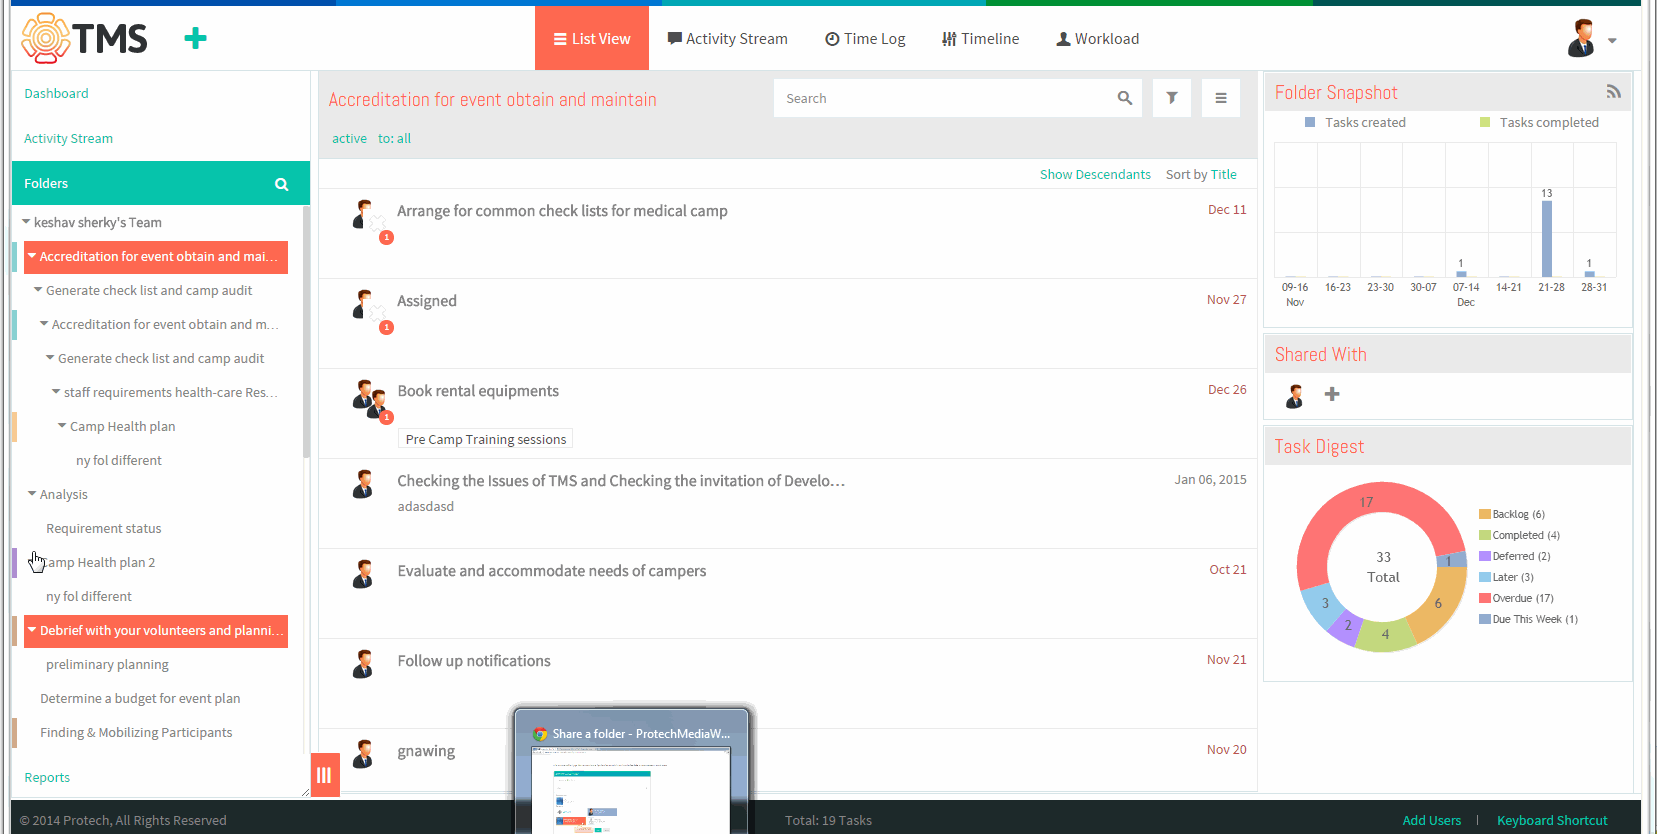This screenshot has width=1657, height=834.
Task: Toggle Tasks completed chart legend
Action: coord(1539,122)
